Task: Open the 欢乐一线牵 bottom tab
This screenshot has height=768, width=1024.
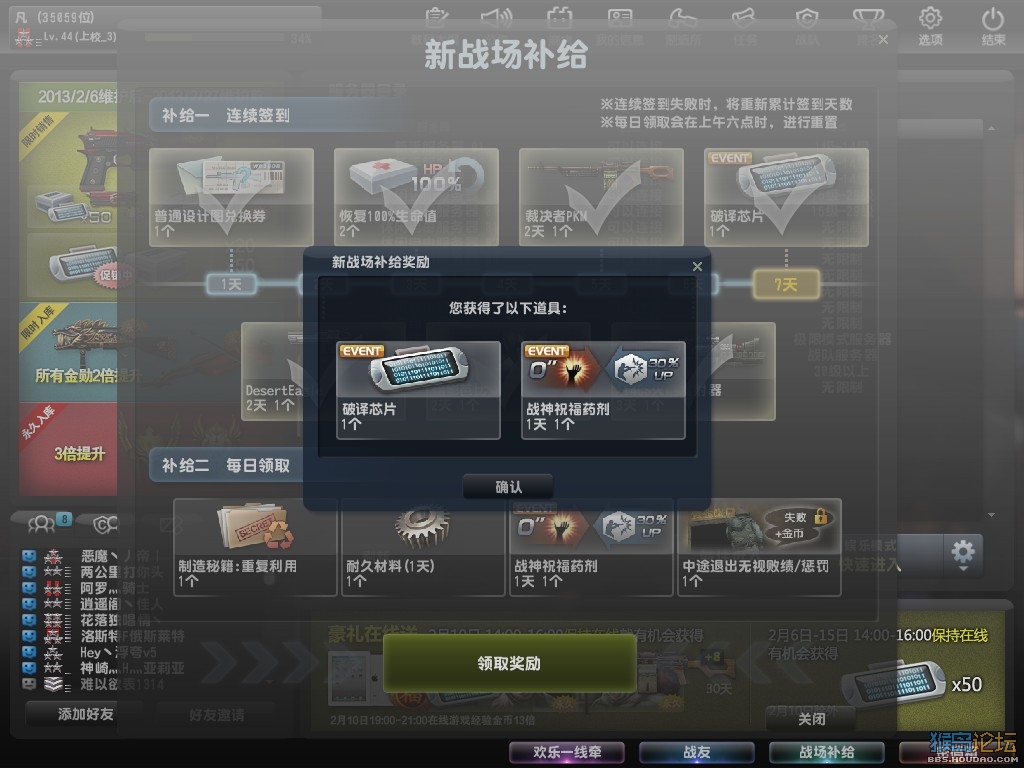Action: [x=567, y=752]
